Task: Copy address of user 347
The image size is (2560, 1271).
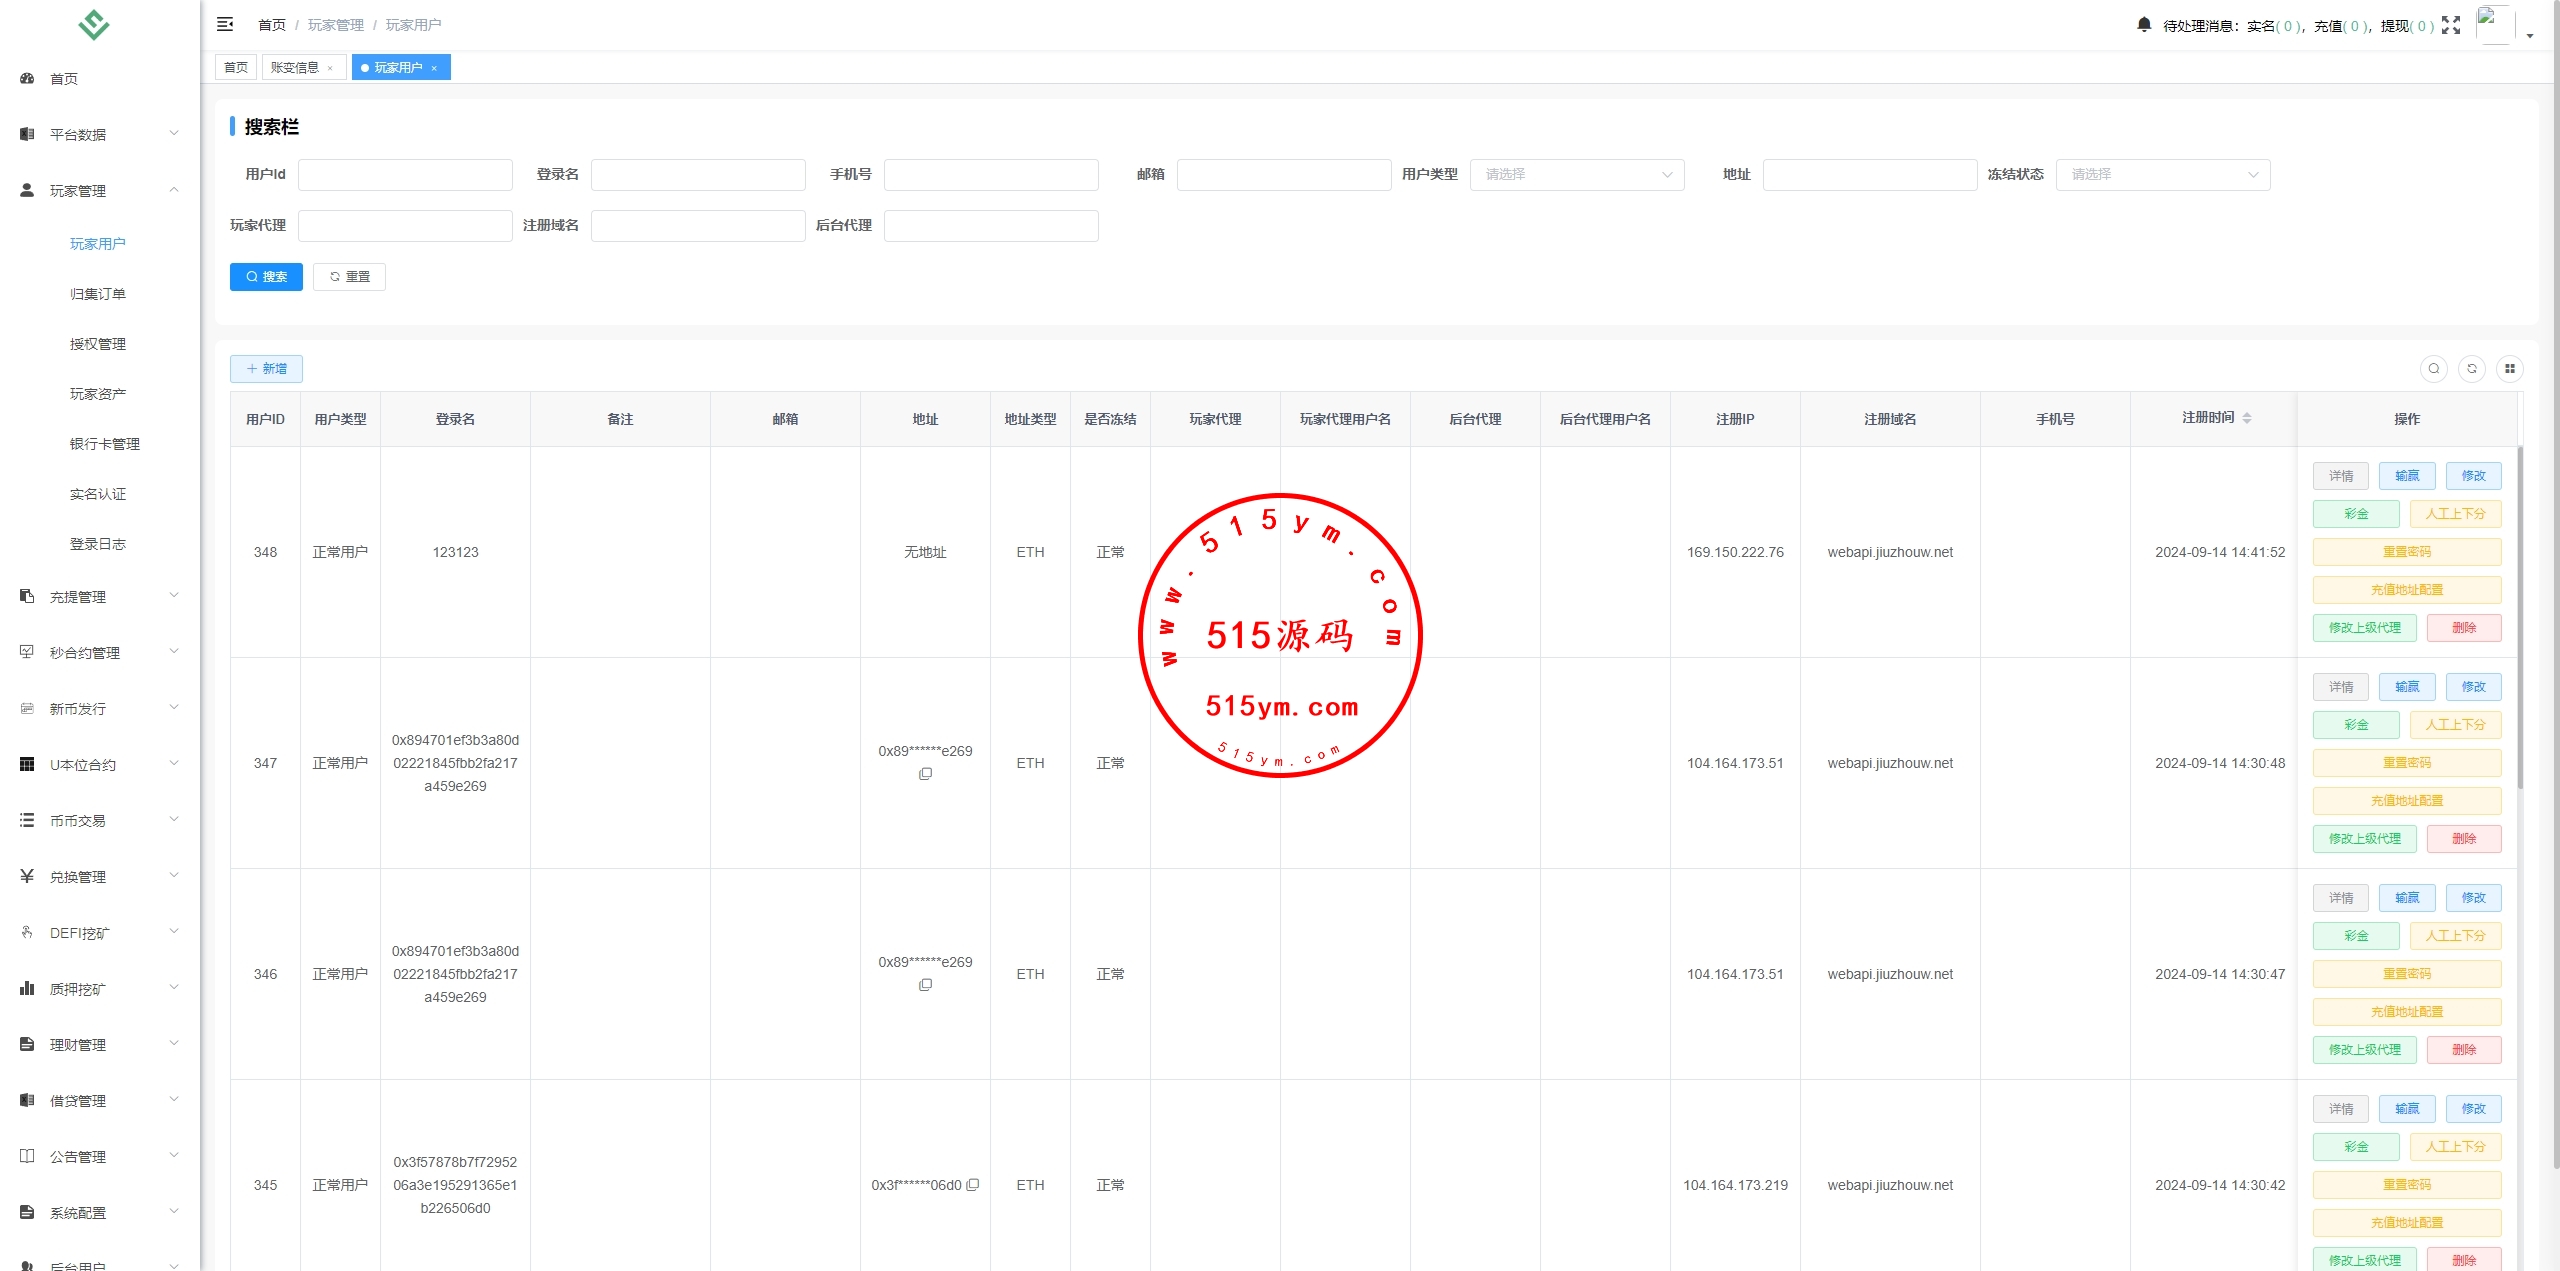Action: click(x=925, y=774)
